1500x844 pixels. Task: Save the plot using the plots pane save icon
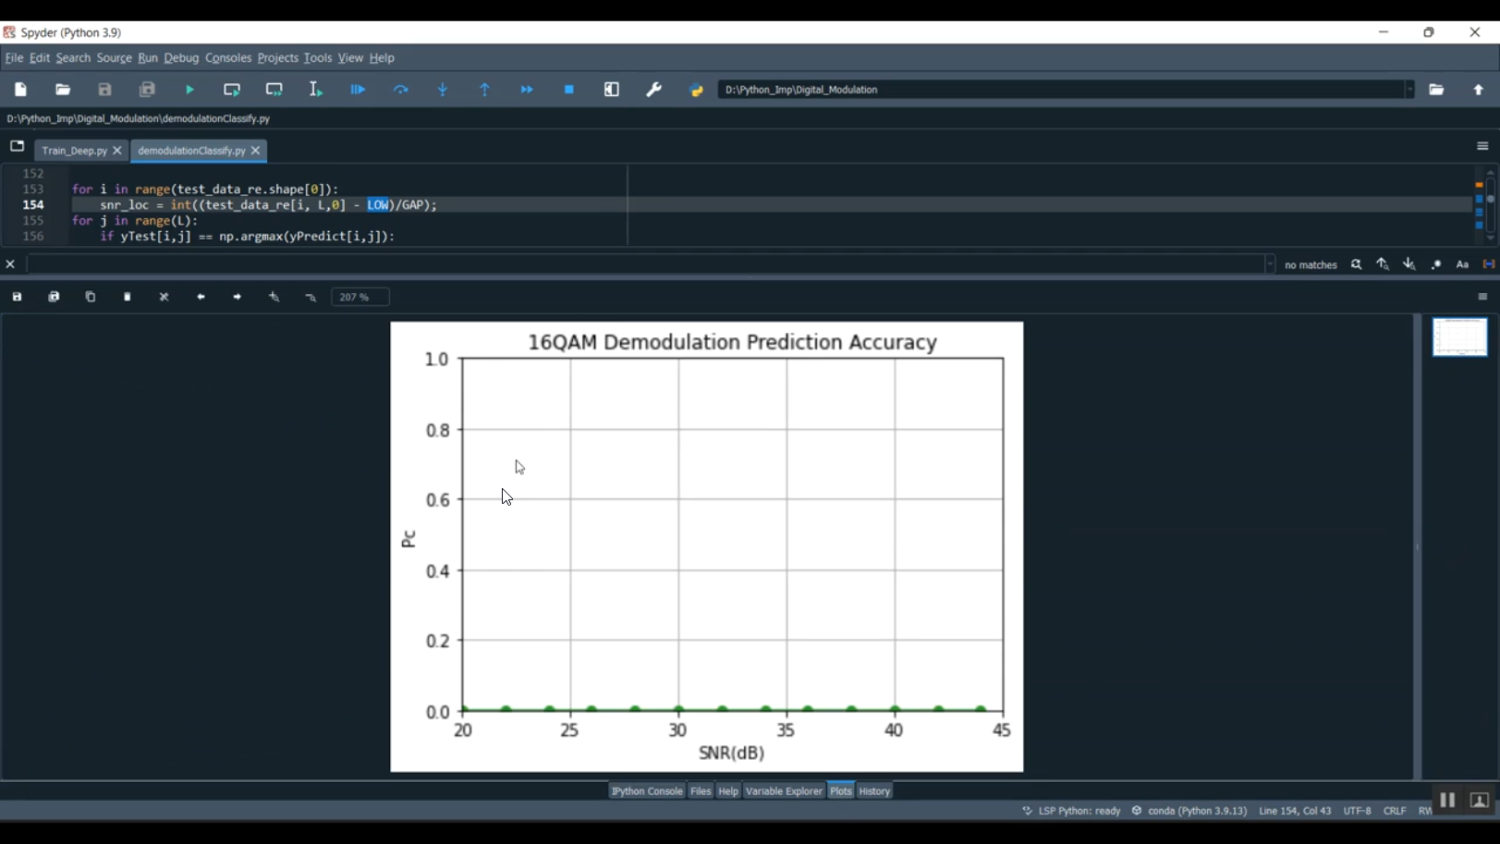[17, 297]
